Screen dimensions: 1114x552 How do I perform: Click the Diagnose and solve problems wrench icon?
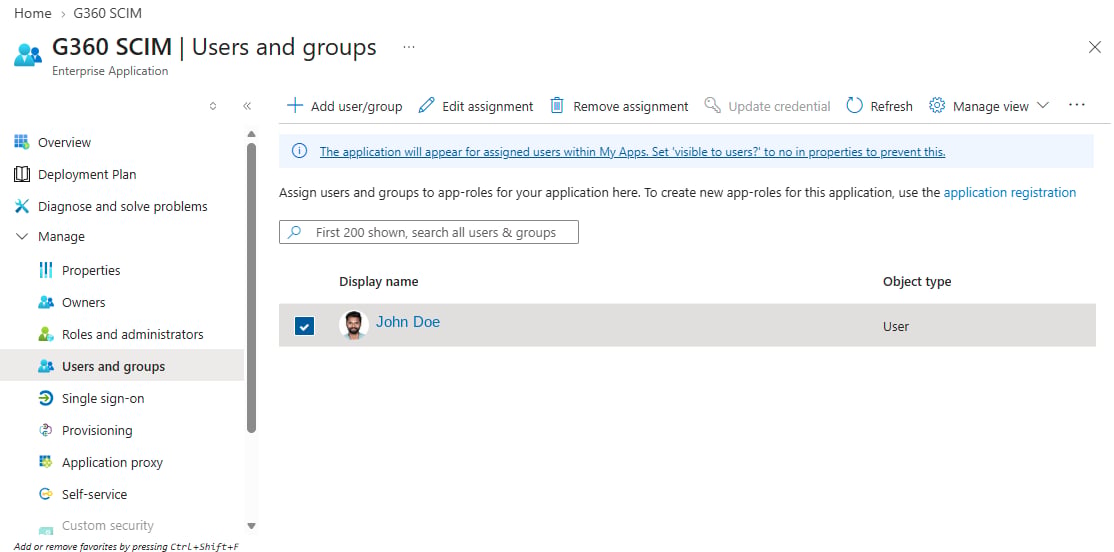pyautogui.click(x=22, y=206)
